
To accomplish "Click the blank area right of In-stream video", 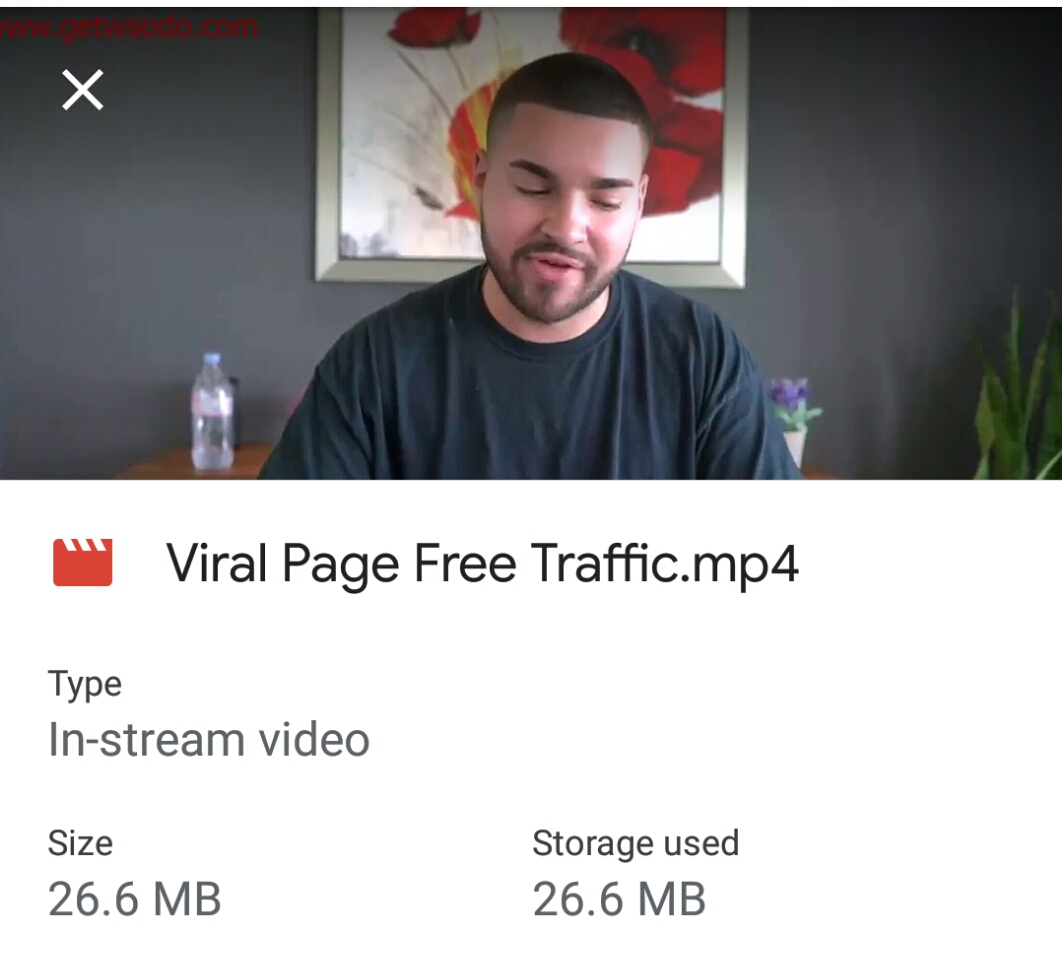I will (x=711, y=739).
